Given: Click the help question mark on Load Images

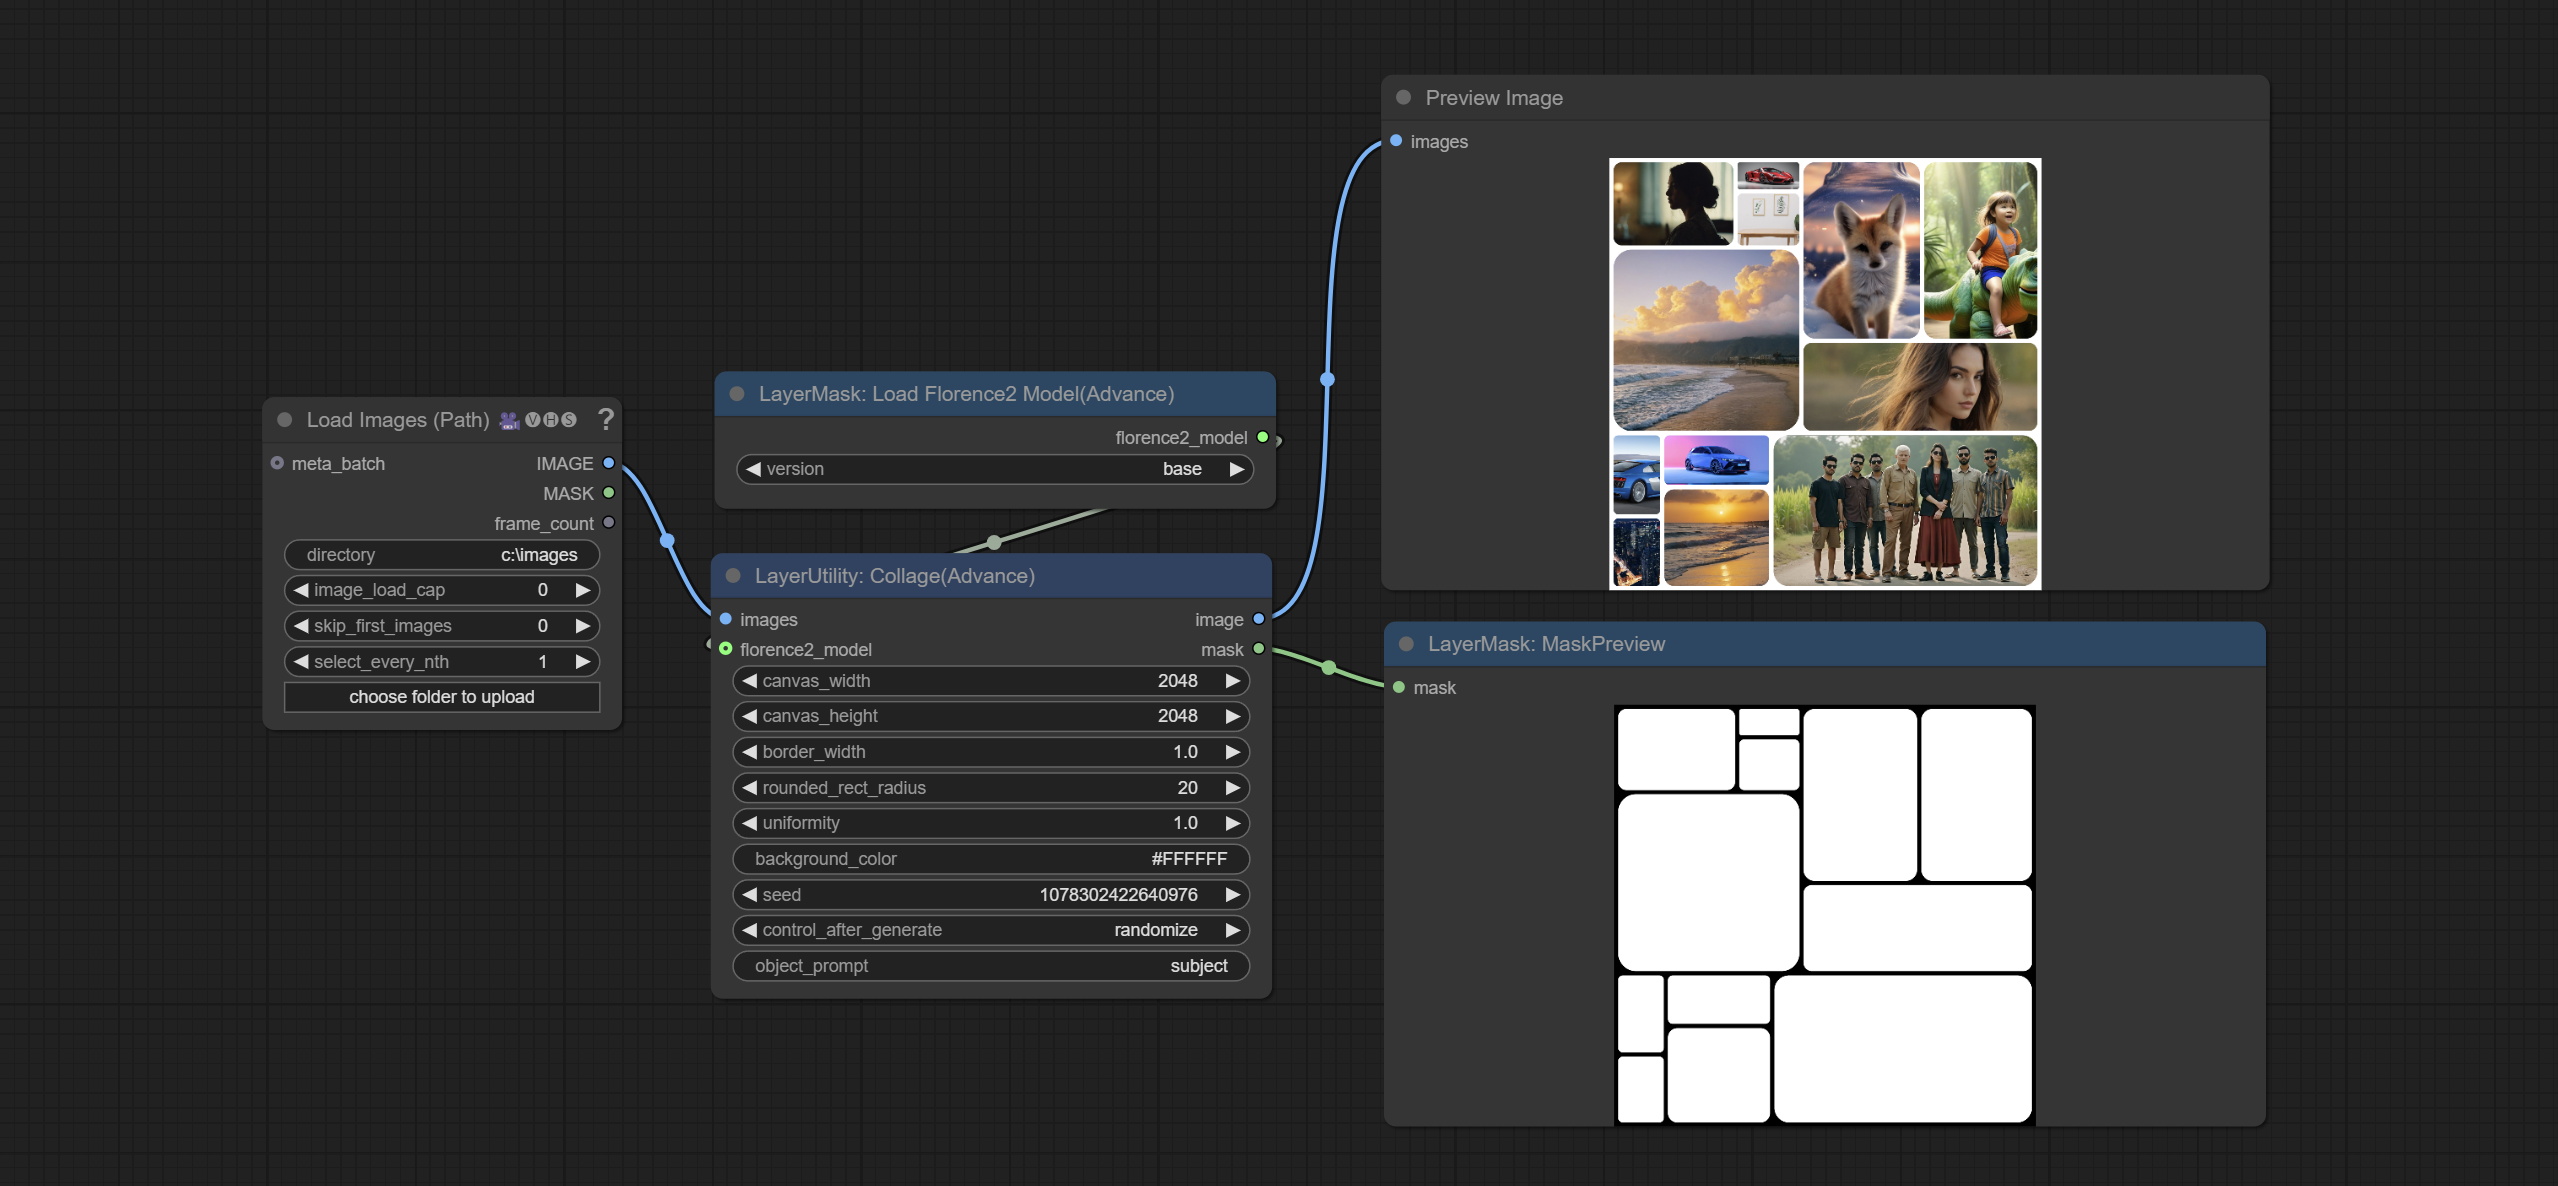Looking at the screenshot, I should pos(605,419).
